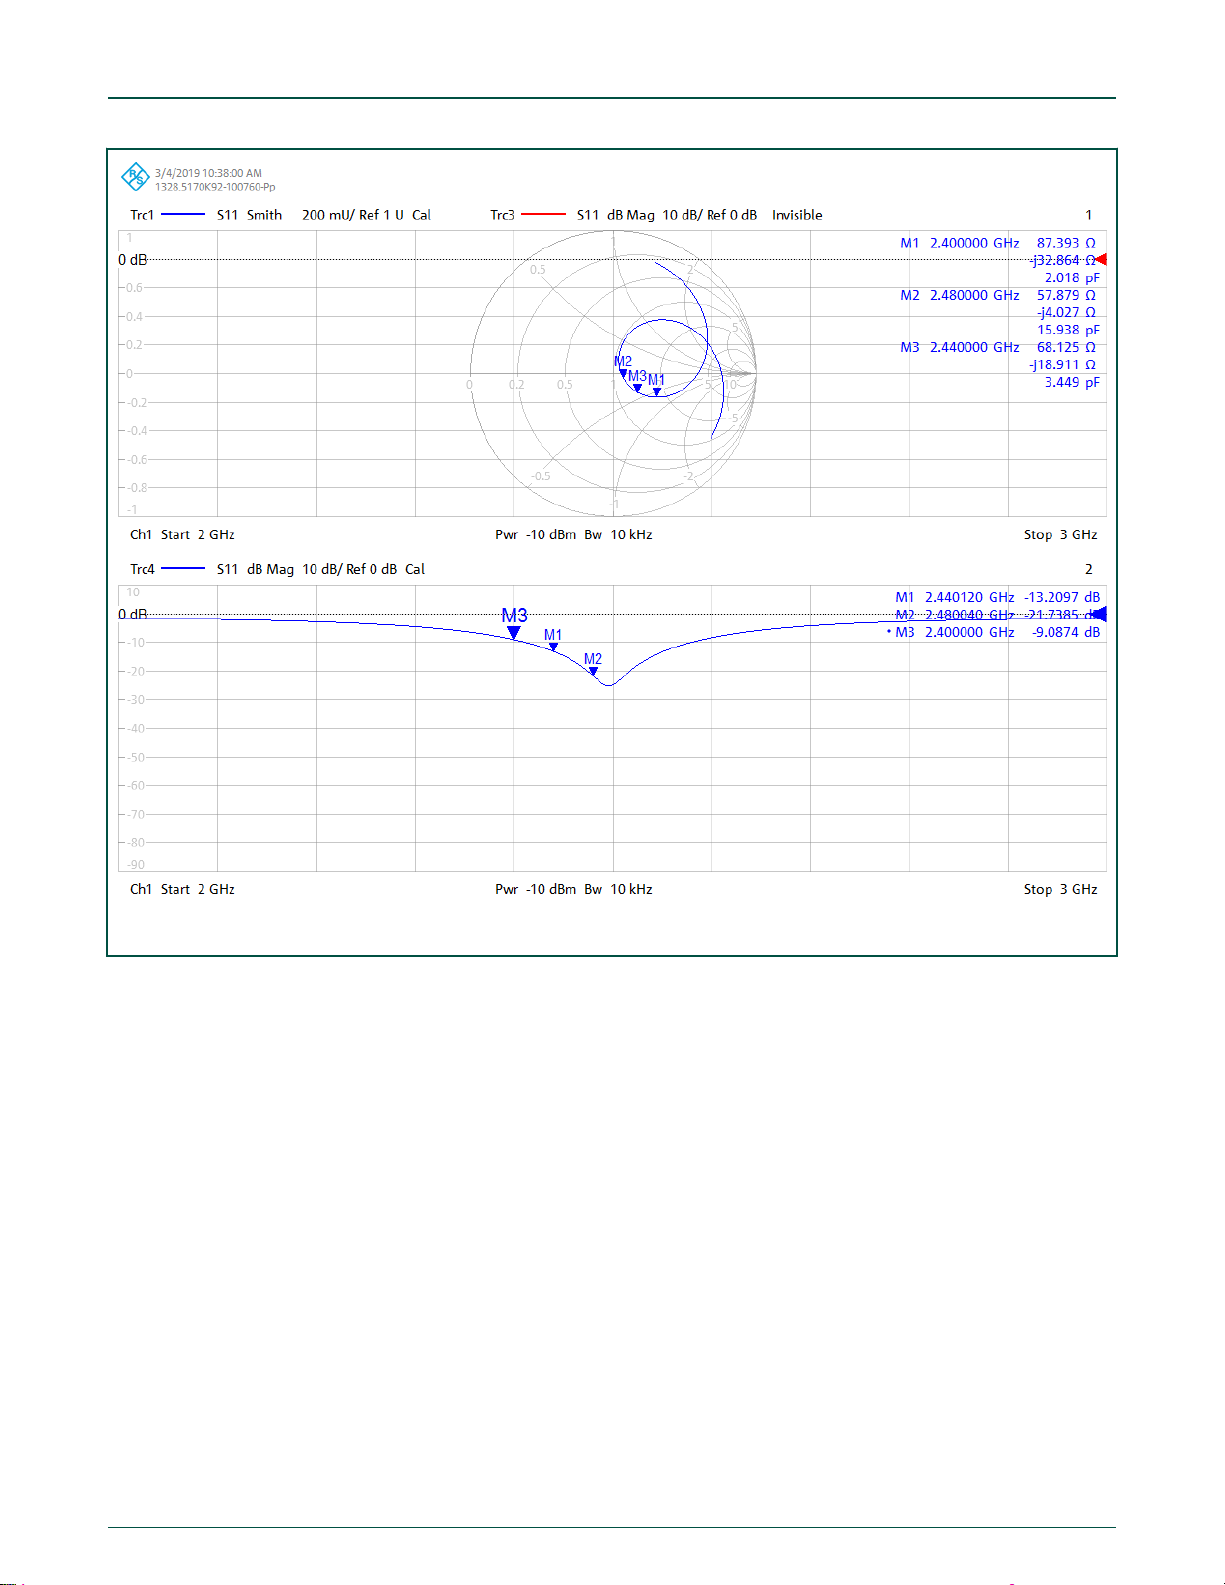Click 'Start 2 GHz' under the Trc4 diagram
The width and height of the screenshot is (1225, 1585).
[x=198, y=889]
